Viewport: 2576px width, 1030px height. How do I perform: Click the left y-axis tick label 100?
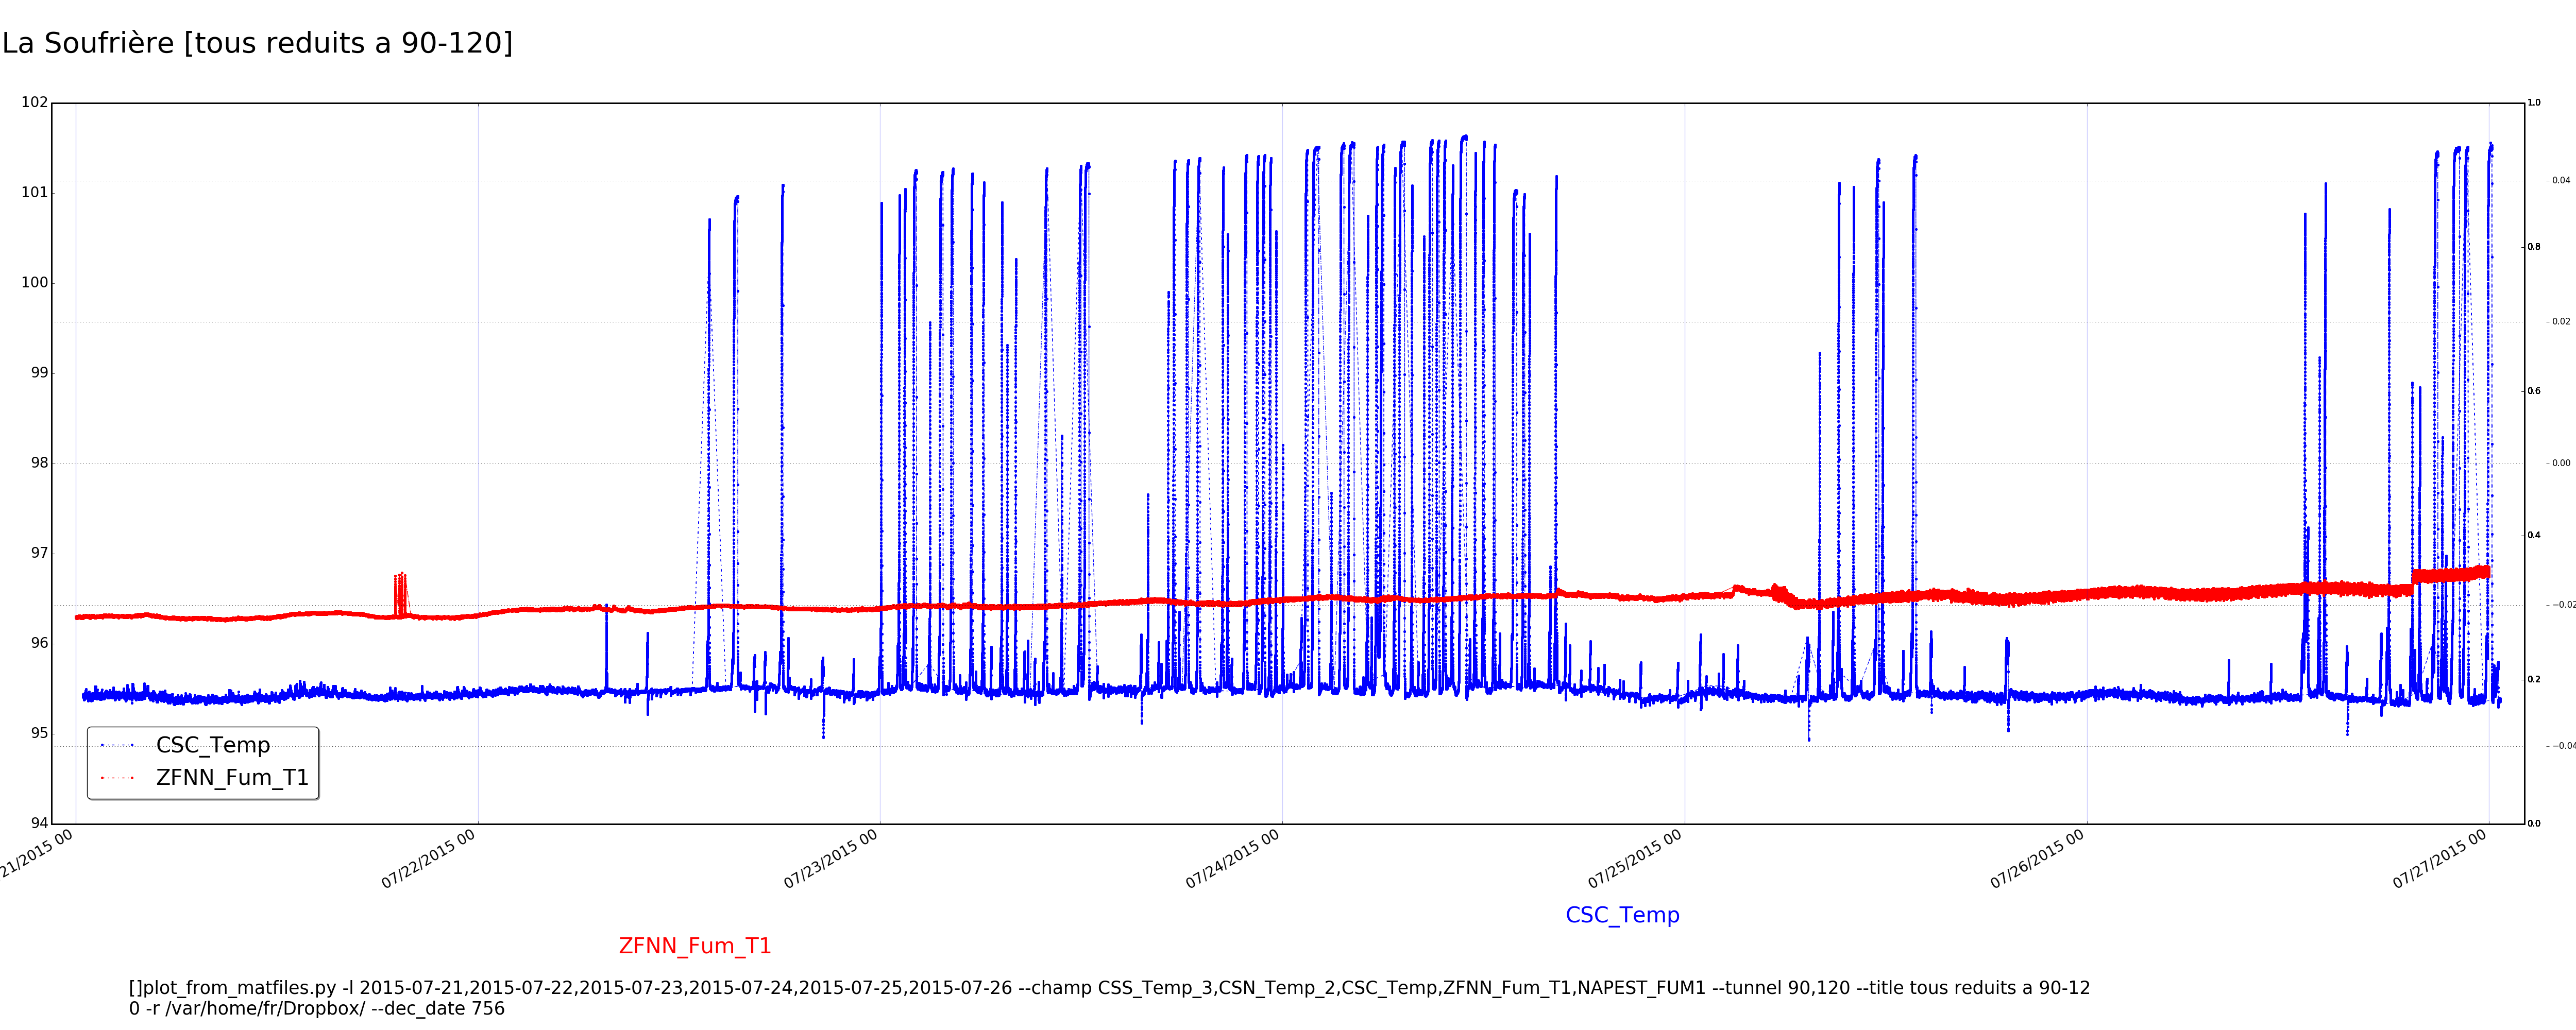pyautogui.click(x=35, y=282)
